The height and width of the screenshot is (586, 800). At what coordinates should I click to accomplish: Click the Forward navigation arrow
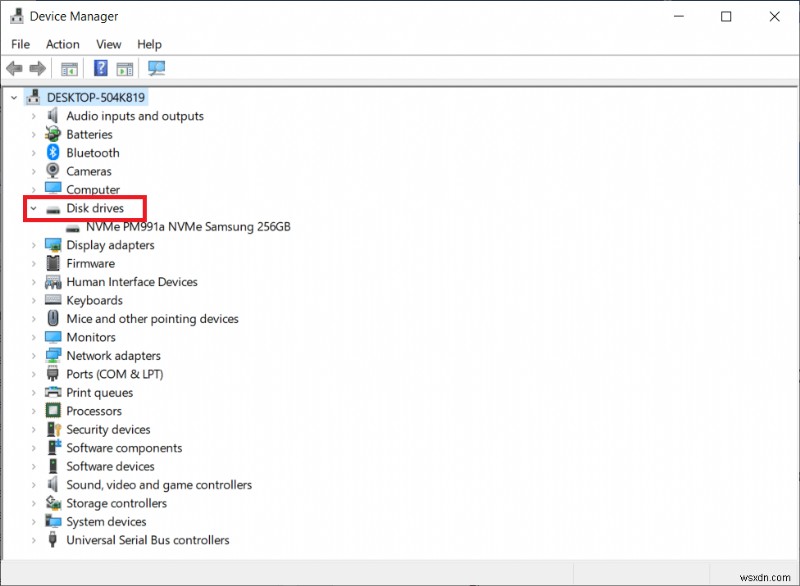pos(37,68)
